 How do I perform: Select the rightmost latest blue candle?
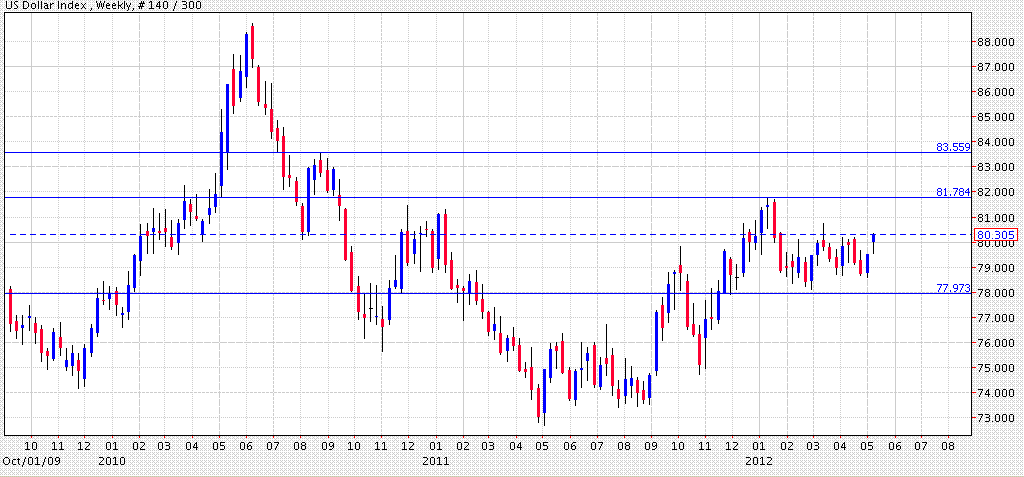tap(873, 238)
